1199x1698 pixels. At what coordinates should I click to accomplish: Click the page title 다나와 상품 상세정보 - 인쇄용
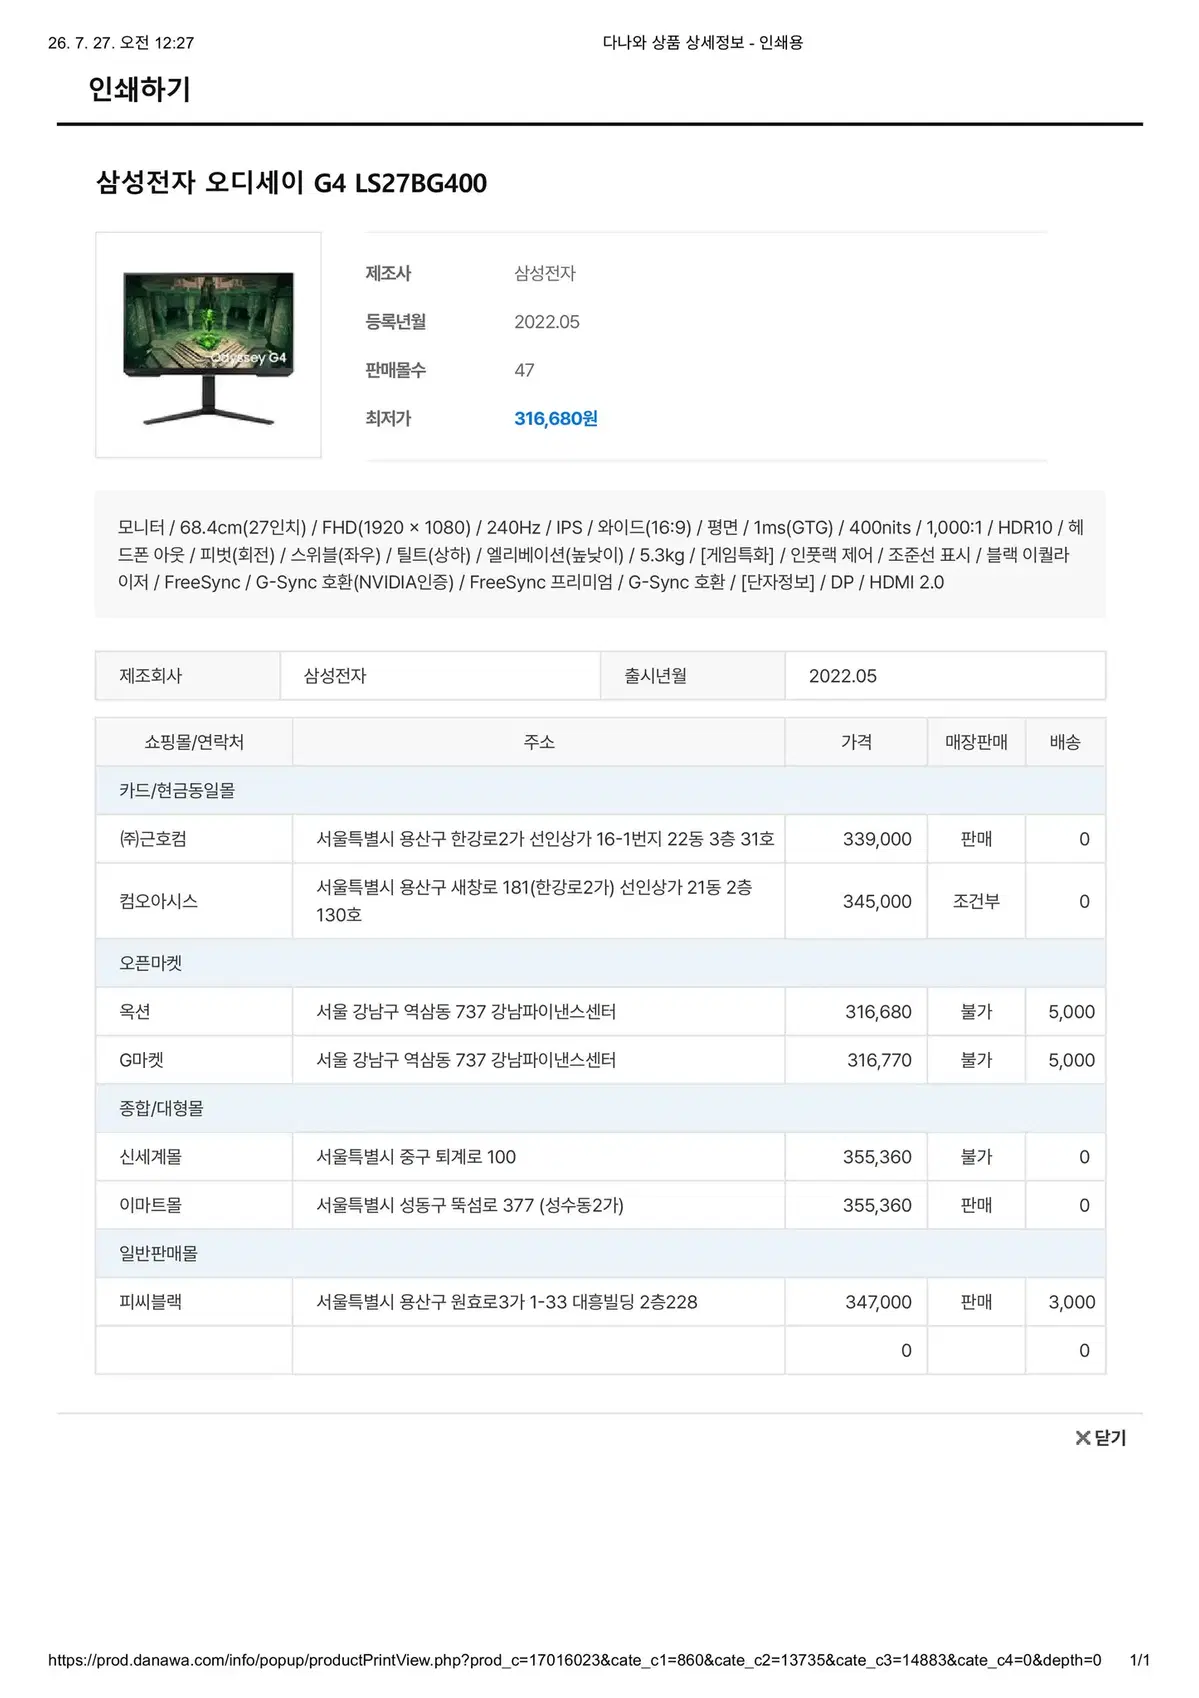pyautogui.click(x=703, y=42)
